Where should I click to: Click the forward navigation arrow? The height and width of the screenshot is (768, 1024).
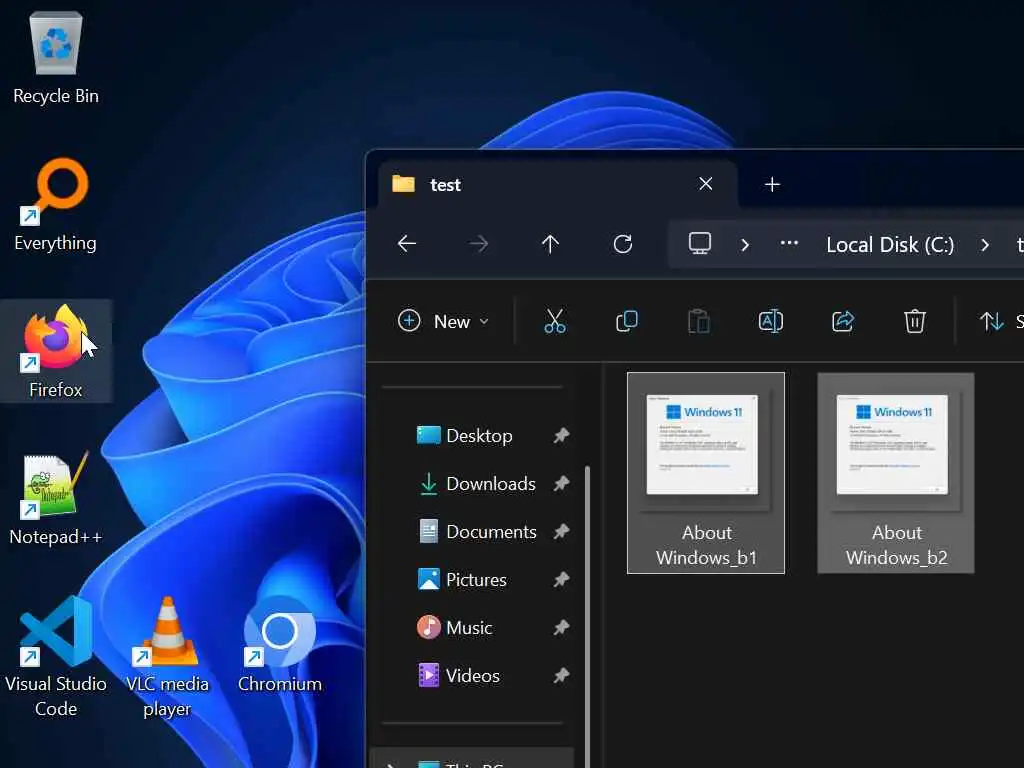(x=479, y=244)
